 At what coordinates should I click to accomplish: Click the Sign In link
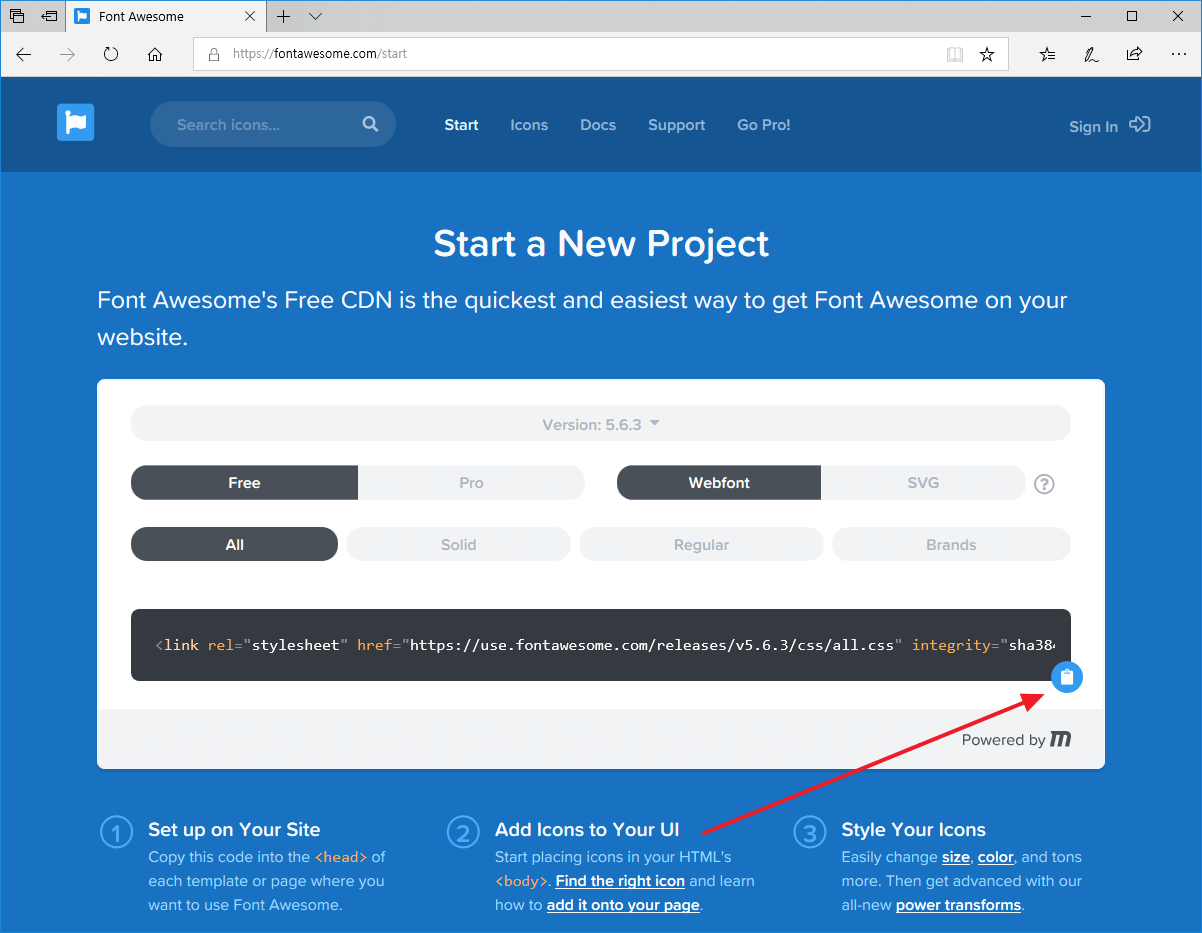(x=1093, y=126)
